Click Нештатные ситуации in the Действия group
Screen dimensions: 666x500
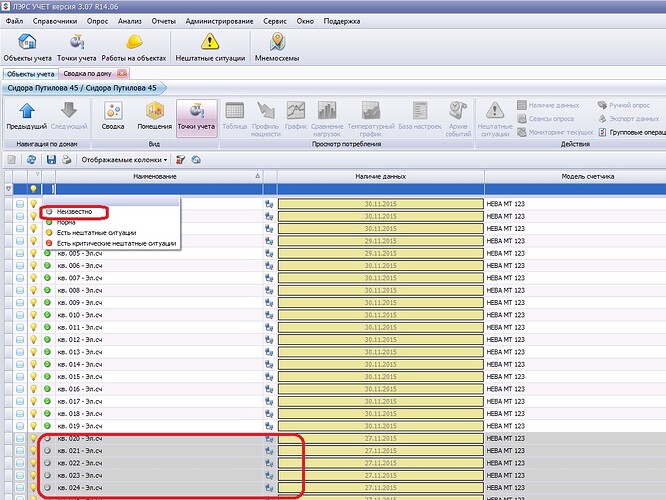point(495,119)
